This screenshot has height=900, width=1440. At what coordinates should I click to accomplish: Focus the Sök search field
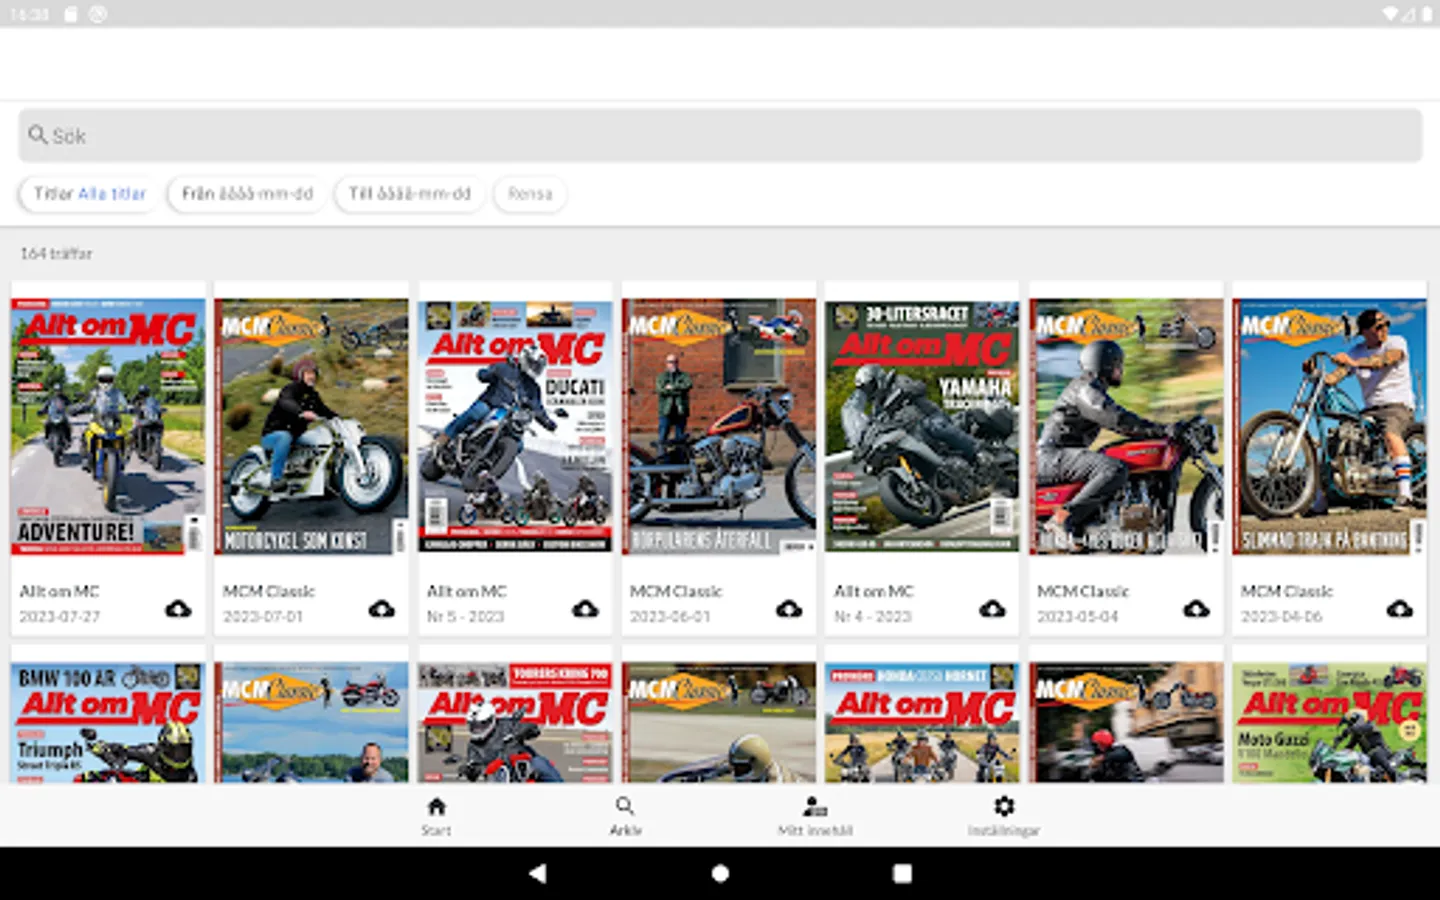pos(720,135)
